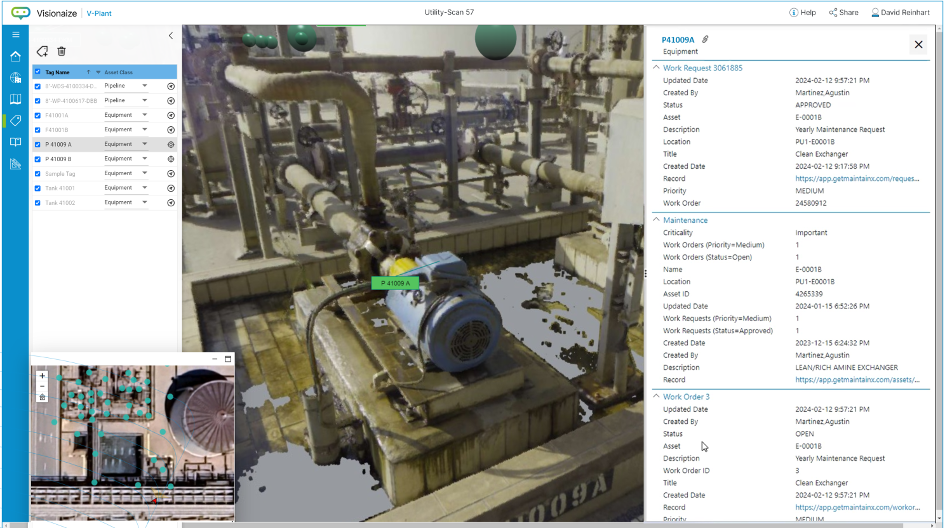The height and width of the screenshot is (528, 946).
Task: Open the Help menu
Action: [x=802, y=13]
